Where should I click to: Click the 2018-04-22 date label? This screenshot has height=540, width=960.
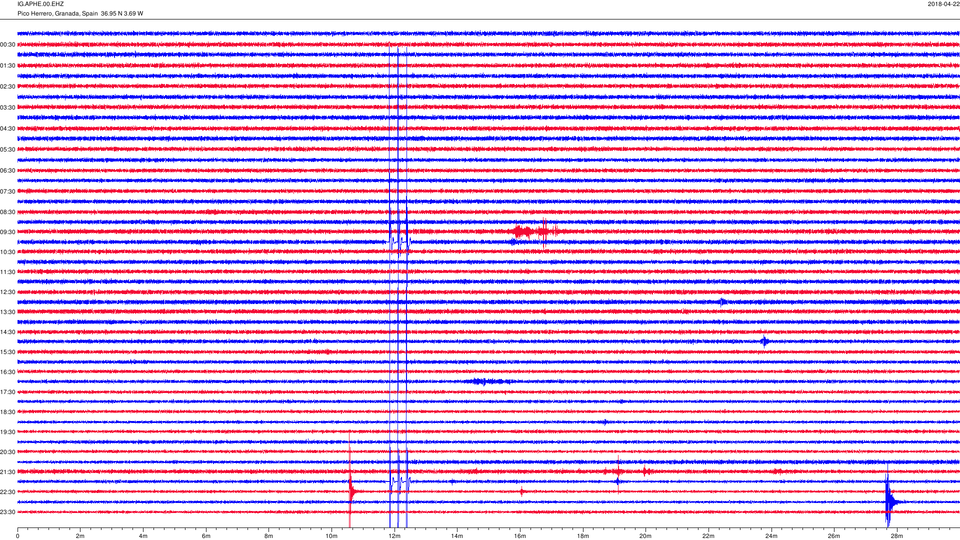point(943,4)
